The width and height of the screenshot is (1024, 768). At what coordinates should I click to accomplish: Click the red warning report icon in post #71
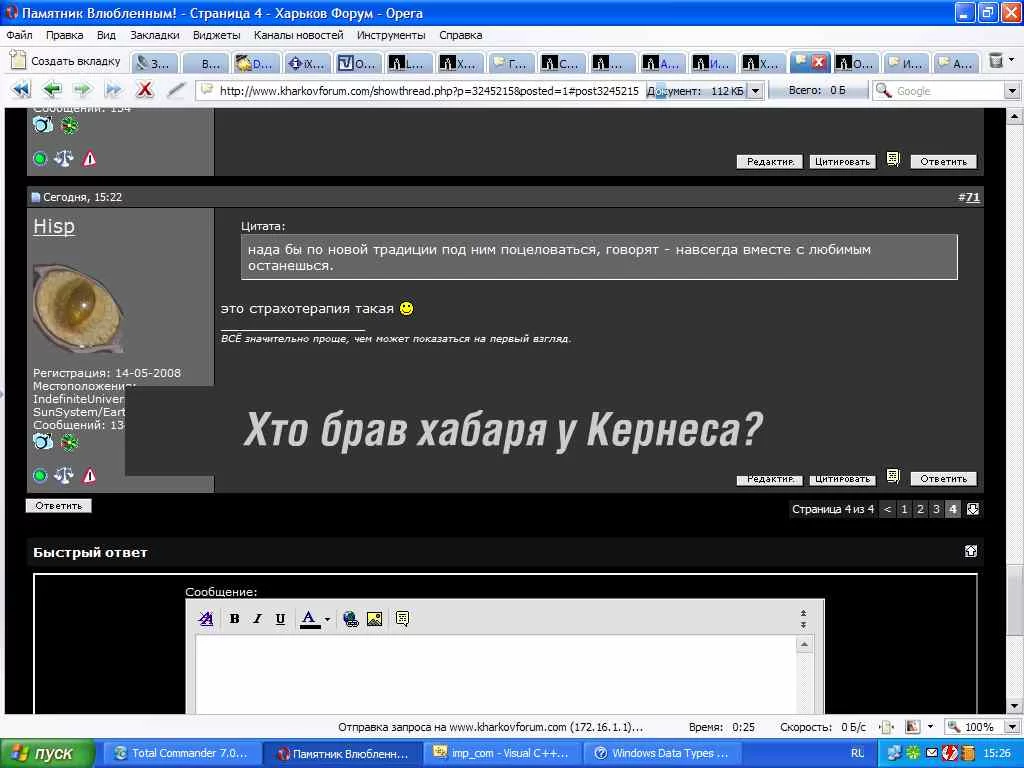tap(90, 476)
